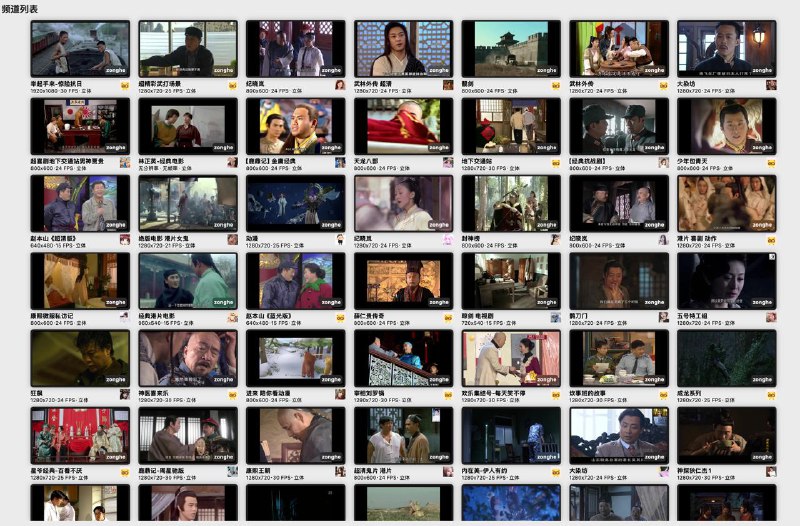Open the 地下交通站 video thumbnail
800x526 pixels.
(511, 127)
